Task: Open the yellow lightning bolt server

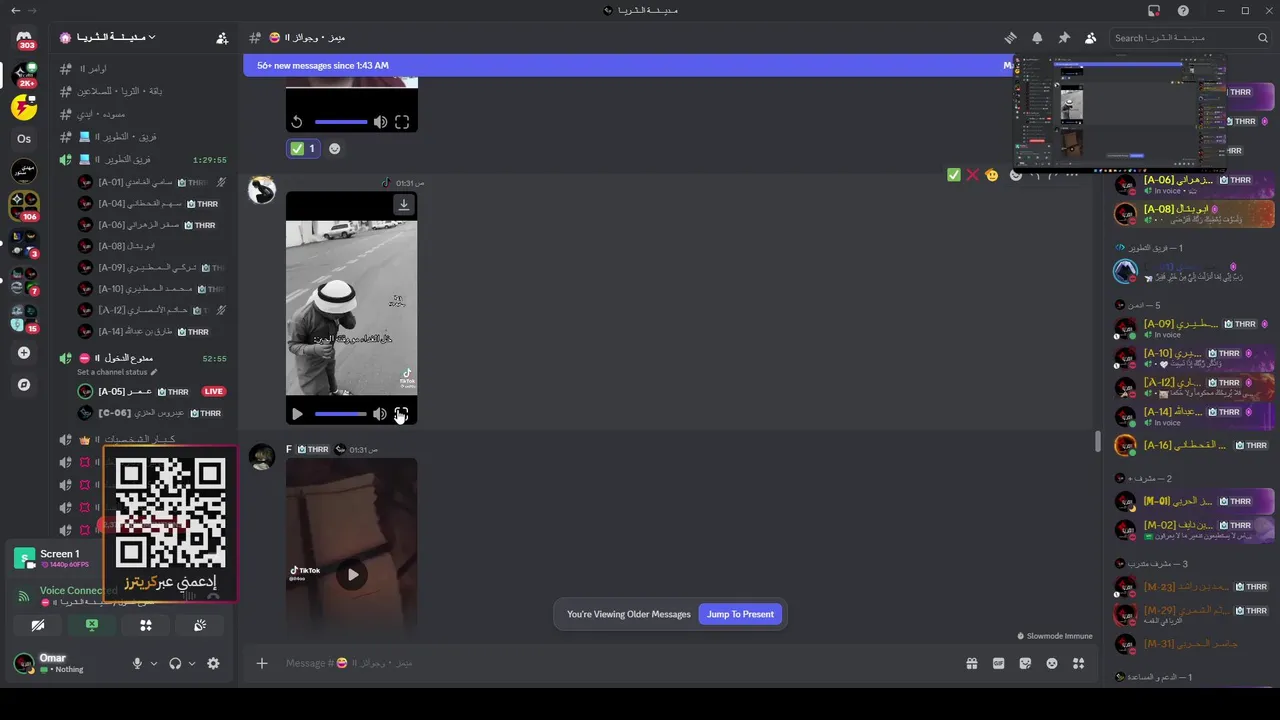Action: click(x=24, y=107)
